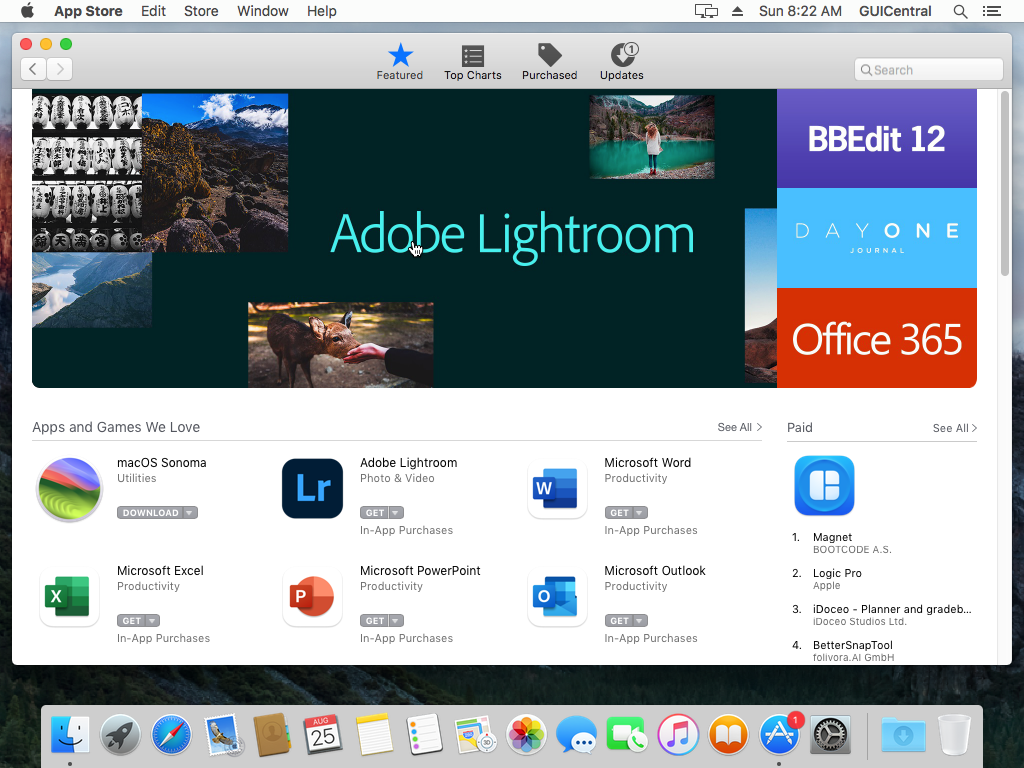Open the Office 365 banner
Screen dimensions: 1024x768
tap(876, 338)
